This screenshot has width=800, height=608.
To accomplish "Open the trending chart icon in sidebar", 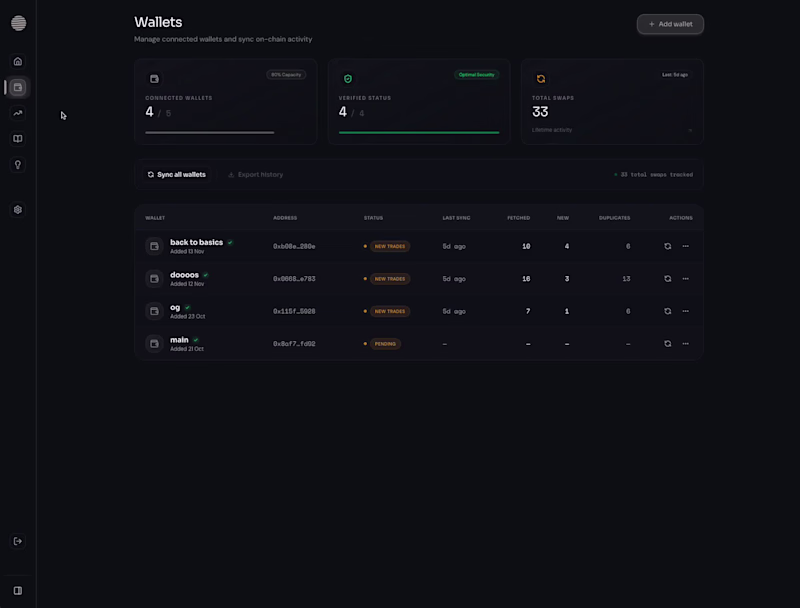I will pos(18,113).
